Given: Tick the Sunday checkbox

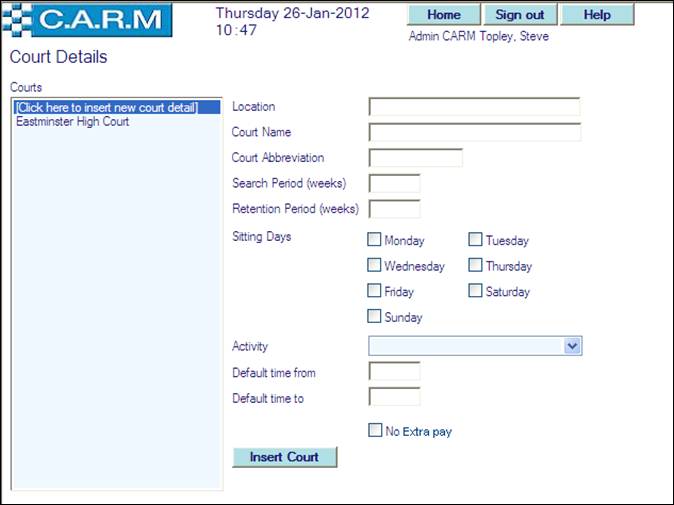Looking at the screenshot, I should tap(374, 317).
